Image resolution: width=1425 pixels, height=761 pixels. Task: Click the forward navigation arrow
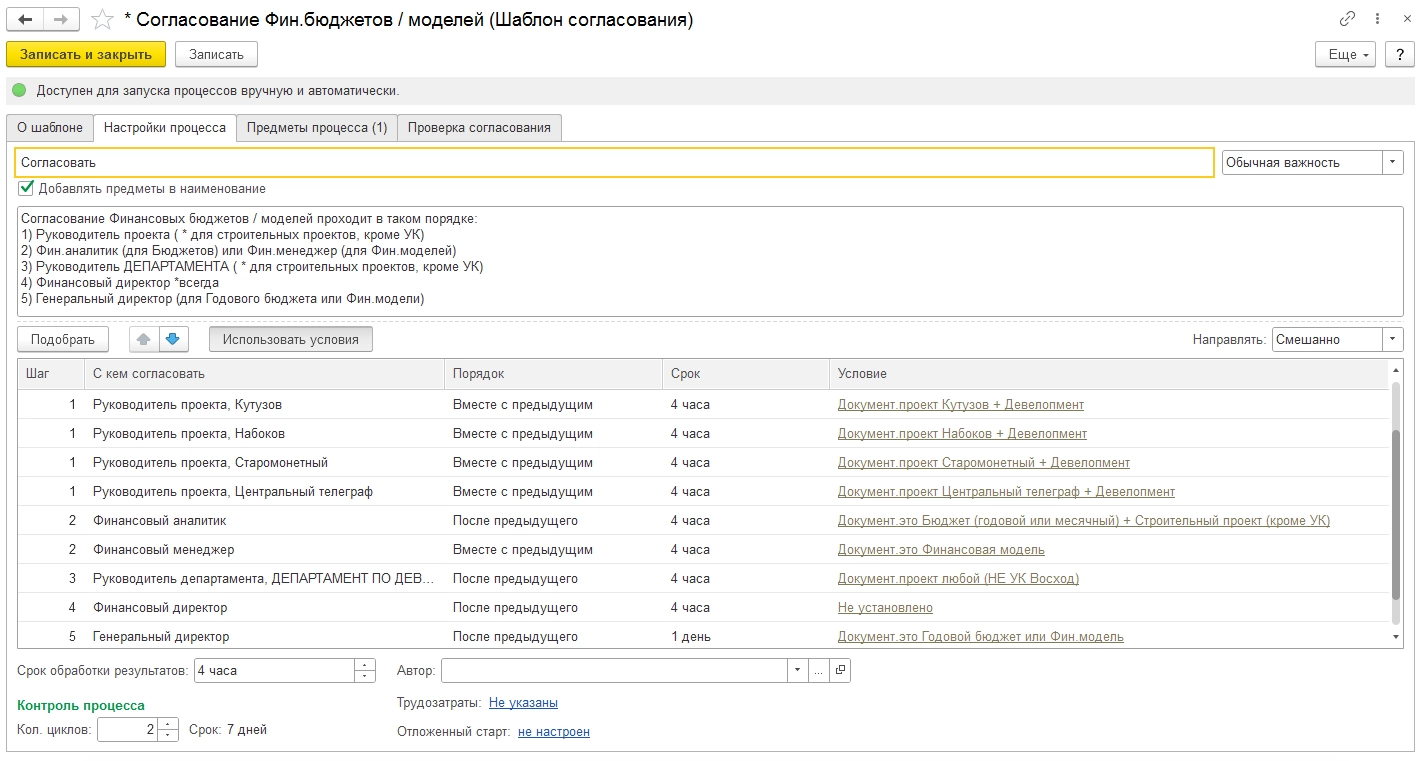click(x=62, y=19)
